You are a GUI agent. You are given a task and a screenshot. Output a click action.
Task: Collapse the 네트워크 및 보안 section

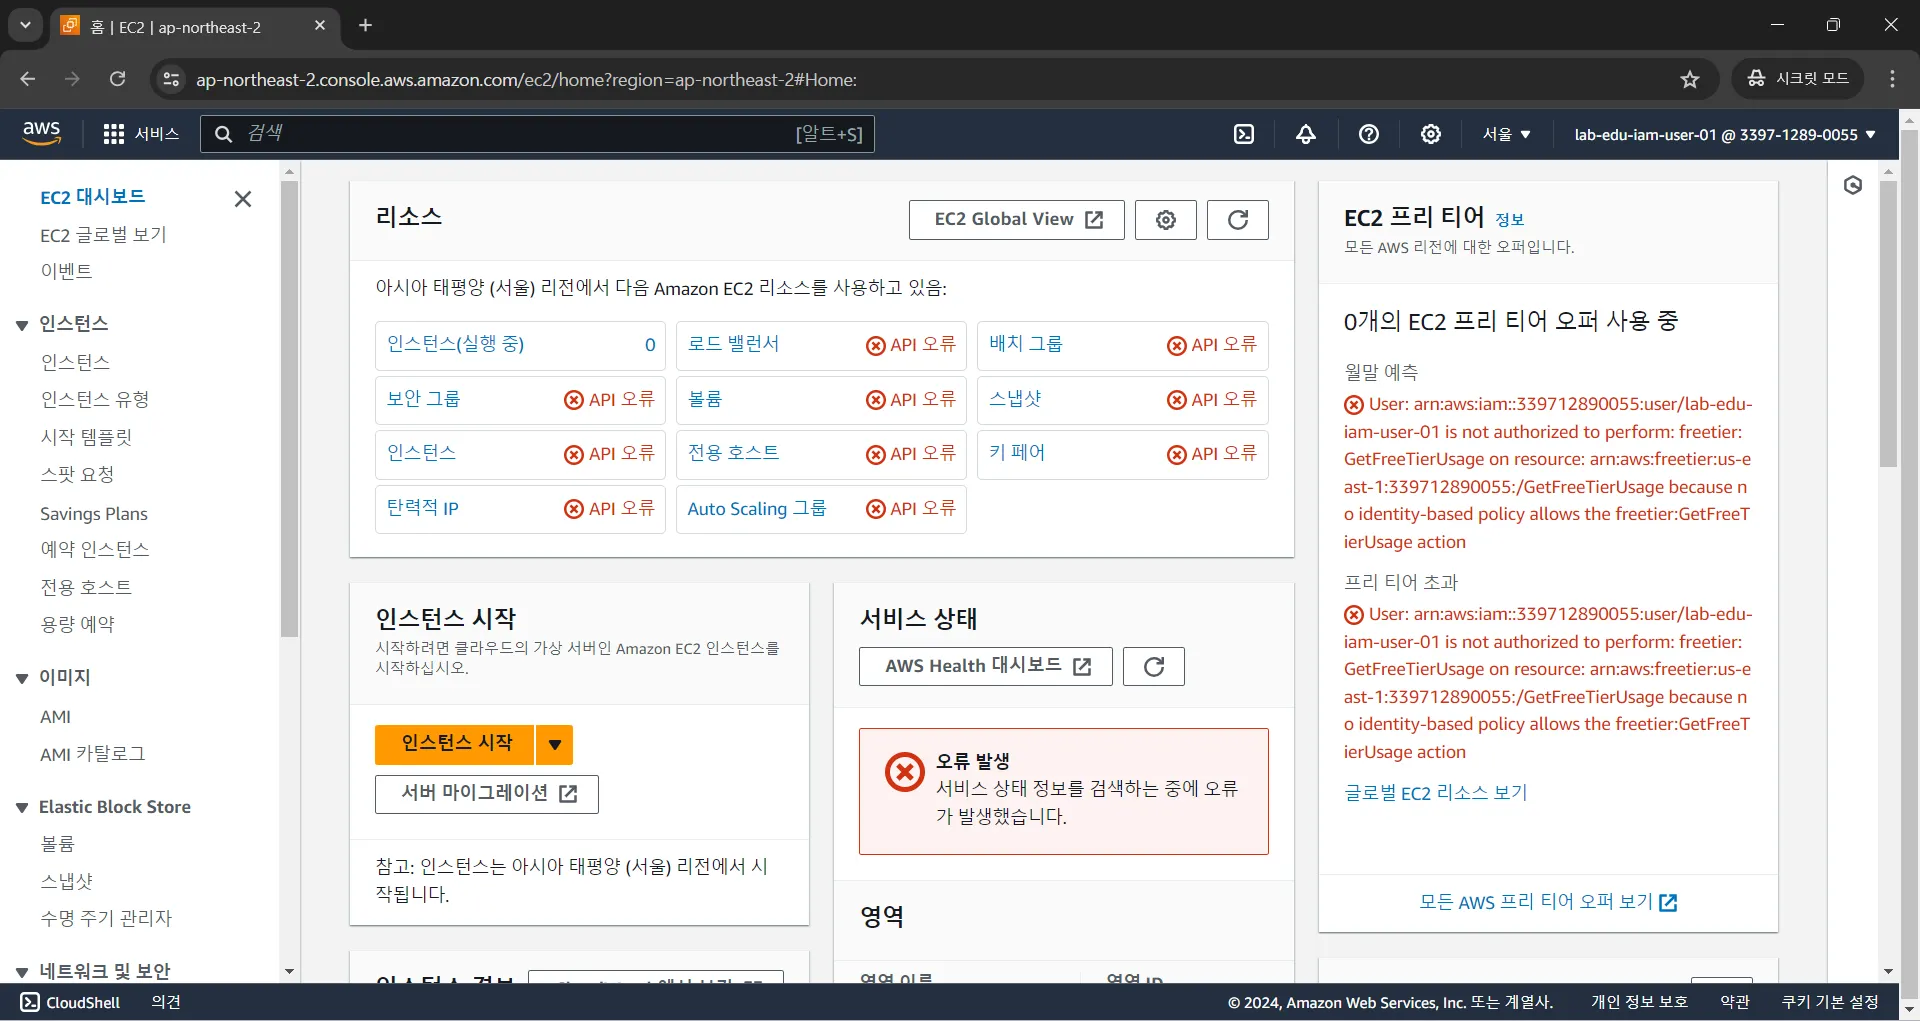[22, 972]
